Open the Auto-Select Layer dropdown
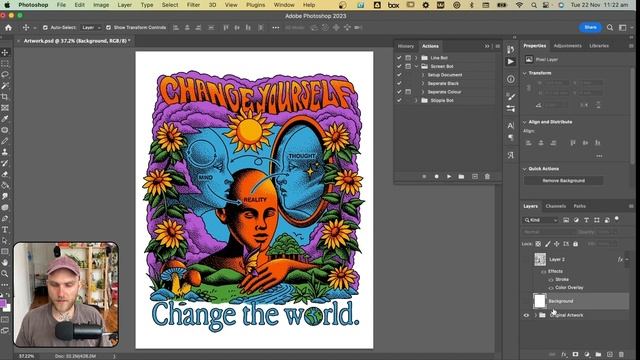640x360 pixels. 91,27
